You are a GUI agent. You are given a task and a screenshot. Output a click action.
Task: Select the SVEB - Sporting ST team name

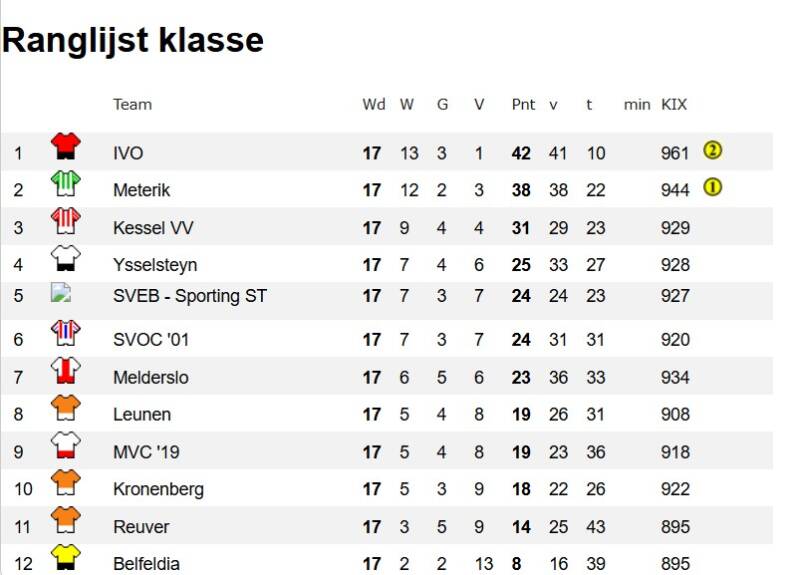click(x=190, y=295)
